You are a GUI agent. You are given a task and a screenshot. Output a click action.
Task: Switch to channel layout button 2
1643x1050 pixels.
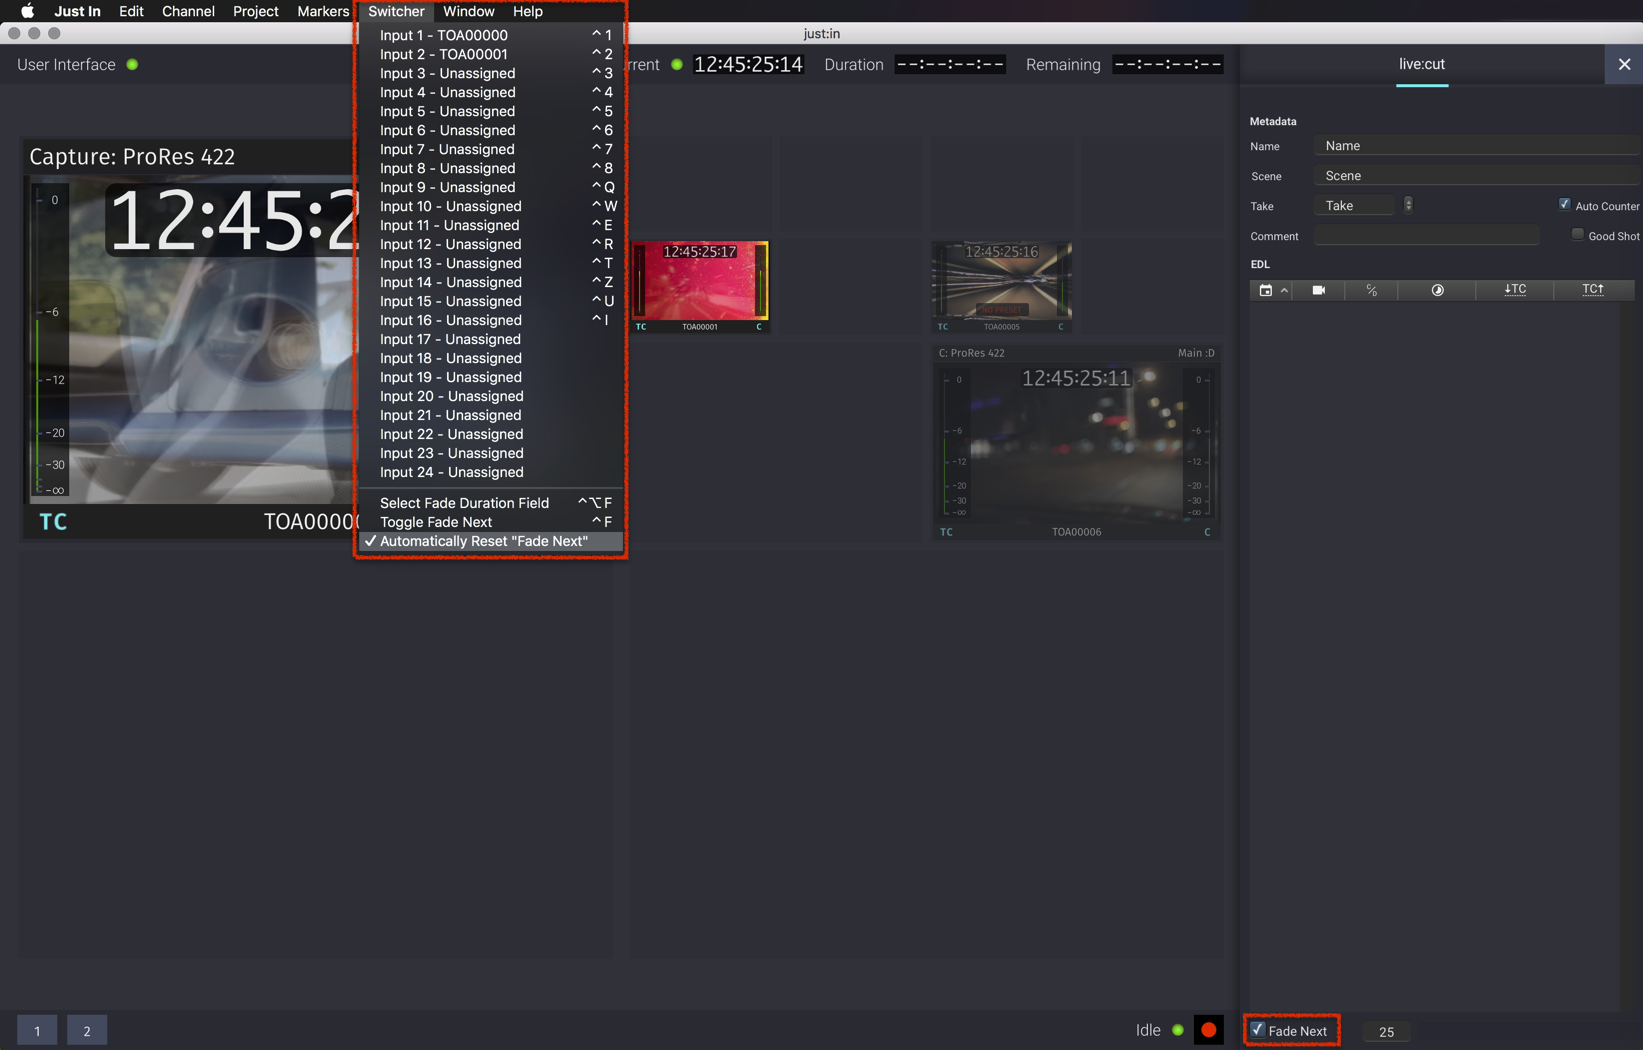87,1030
